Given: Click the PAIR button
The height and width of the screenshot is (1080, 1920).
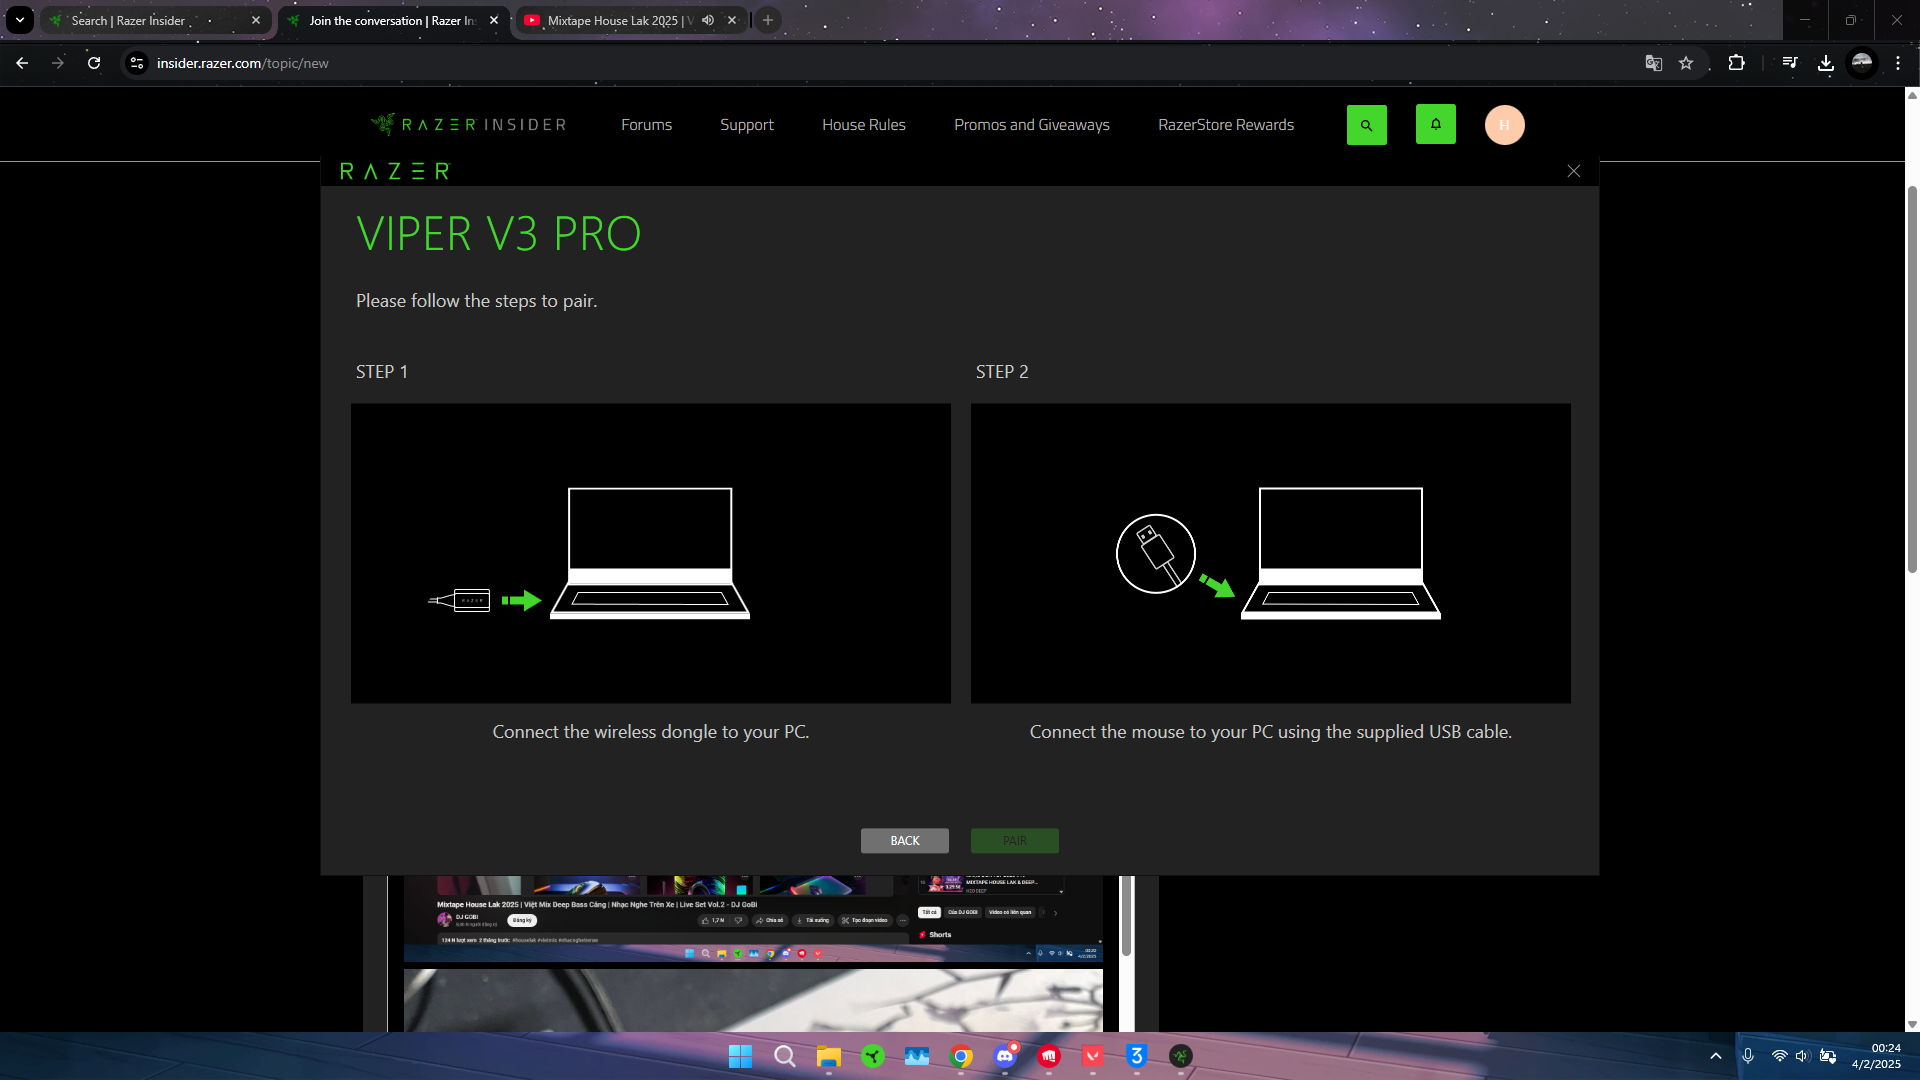Looking at the screenshot, I should tap(1015, 841).
